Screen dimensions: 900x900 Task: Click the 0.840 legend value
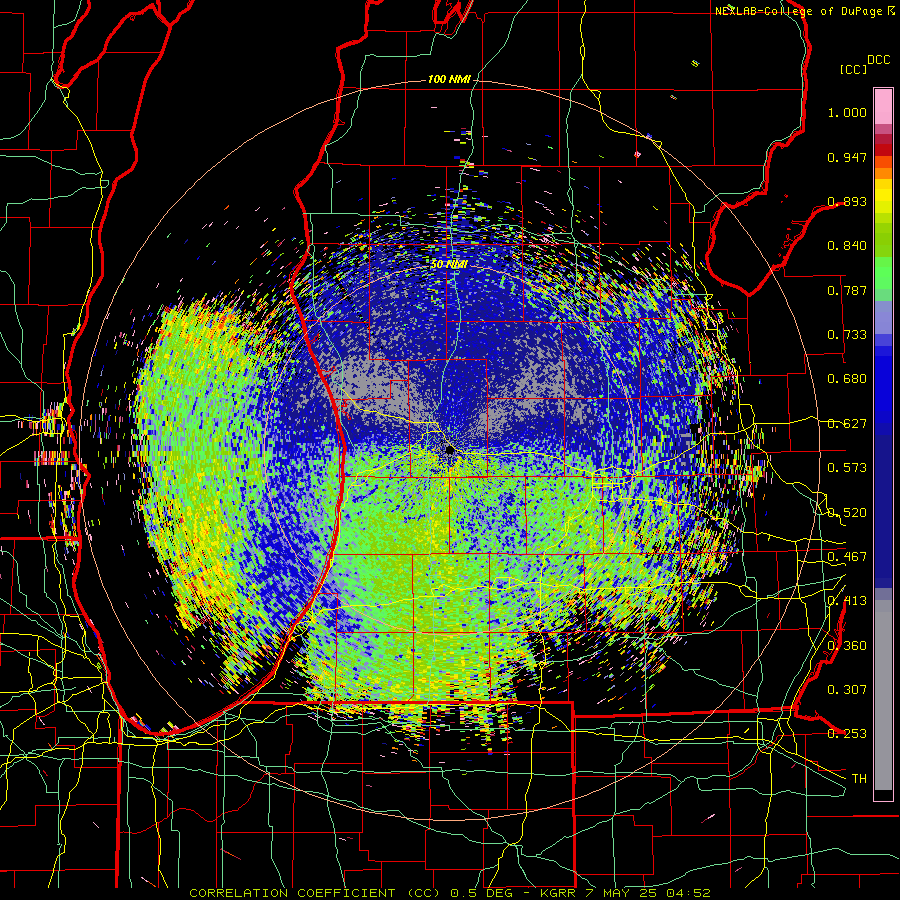(x=847, y=246)
